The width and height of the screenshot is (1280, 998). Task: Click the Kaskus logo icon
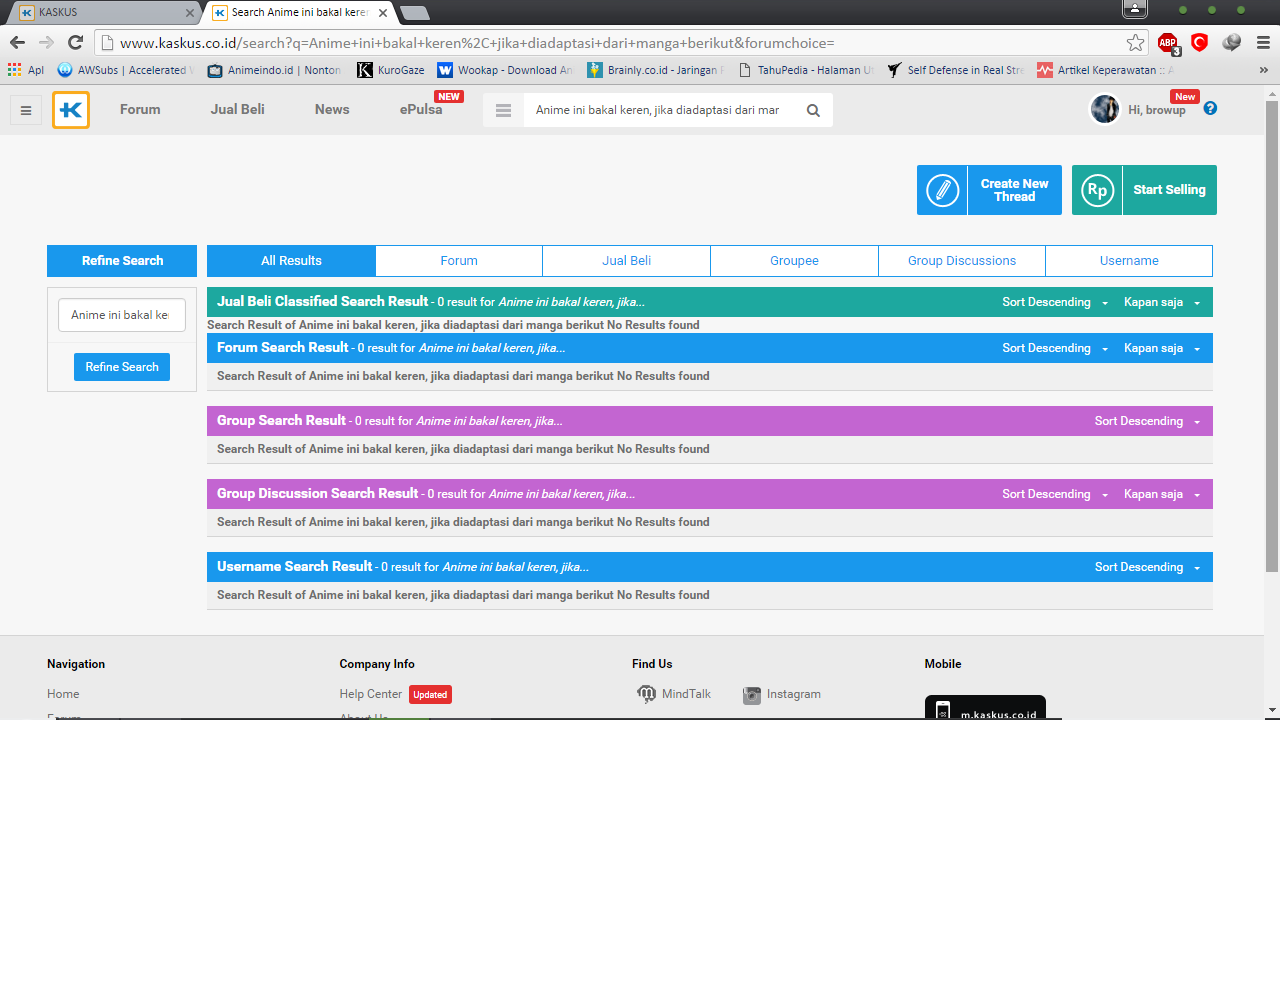(71, 110)
